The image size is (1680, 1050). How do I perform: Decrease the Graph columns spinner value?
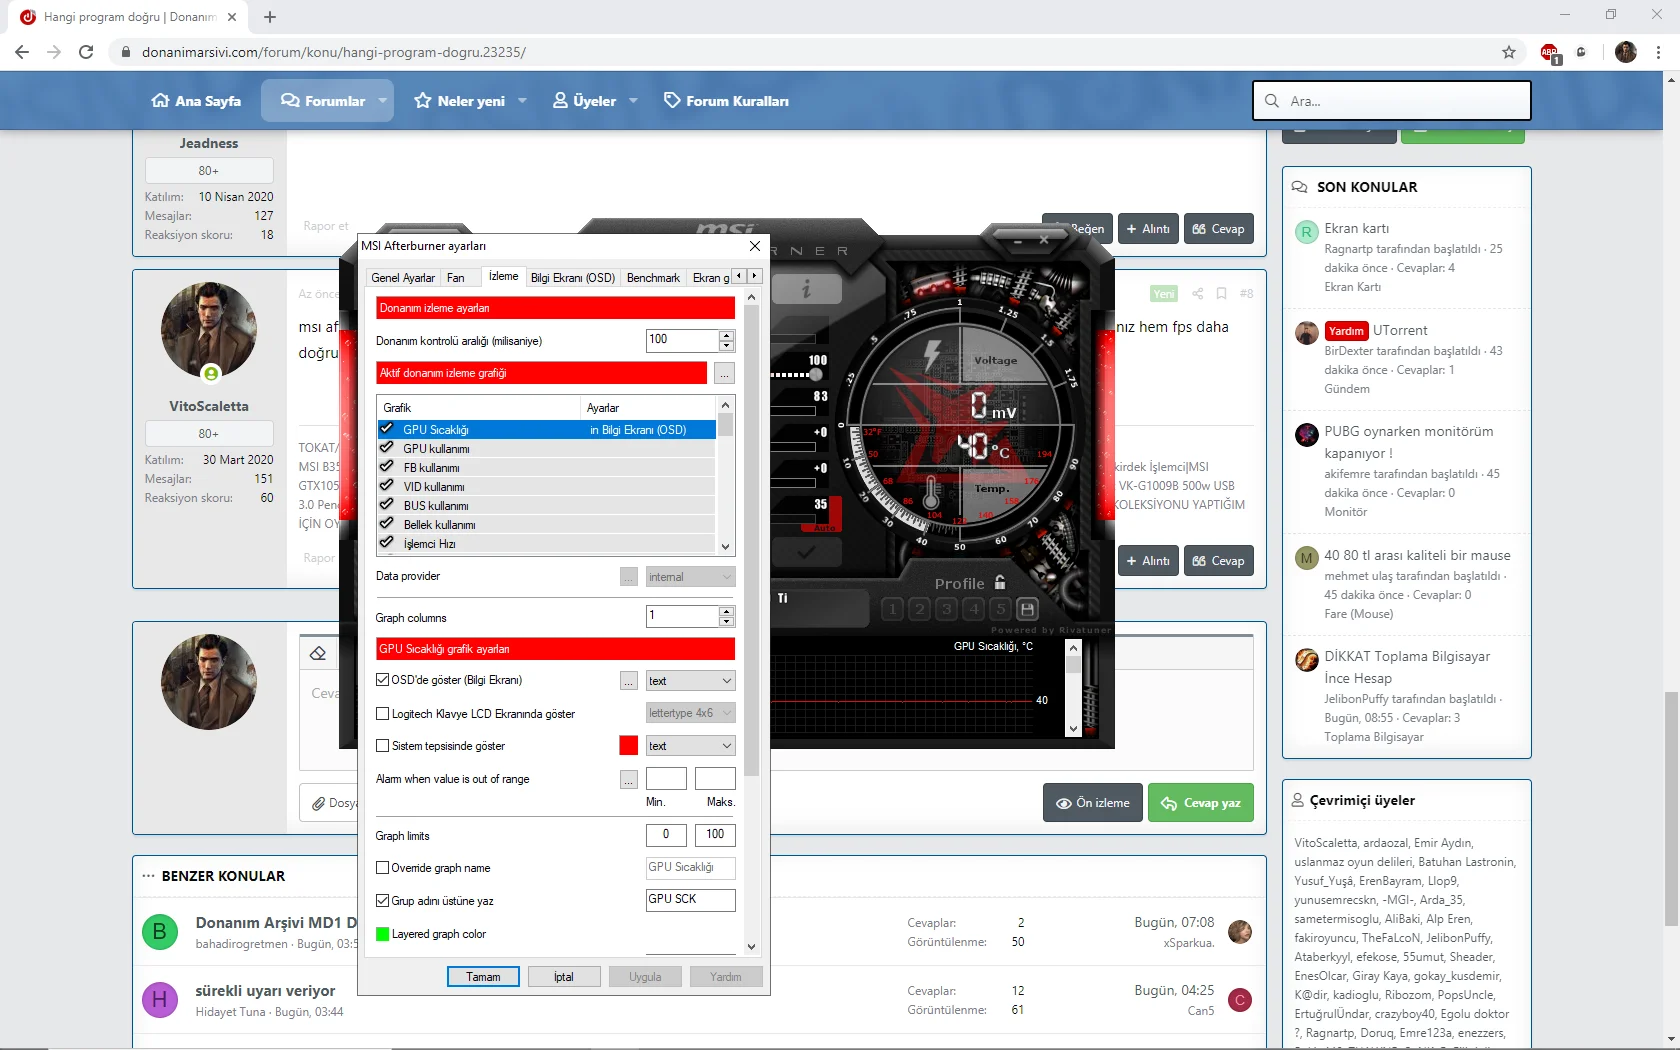pyautogui.click(x=727, y=622)
